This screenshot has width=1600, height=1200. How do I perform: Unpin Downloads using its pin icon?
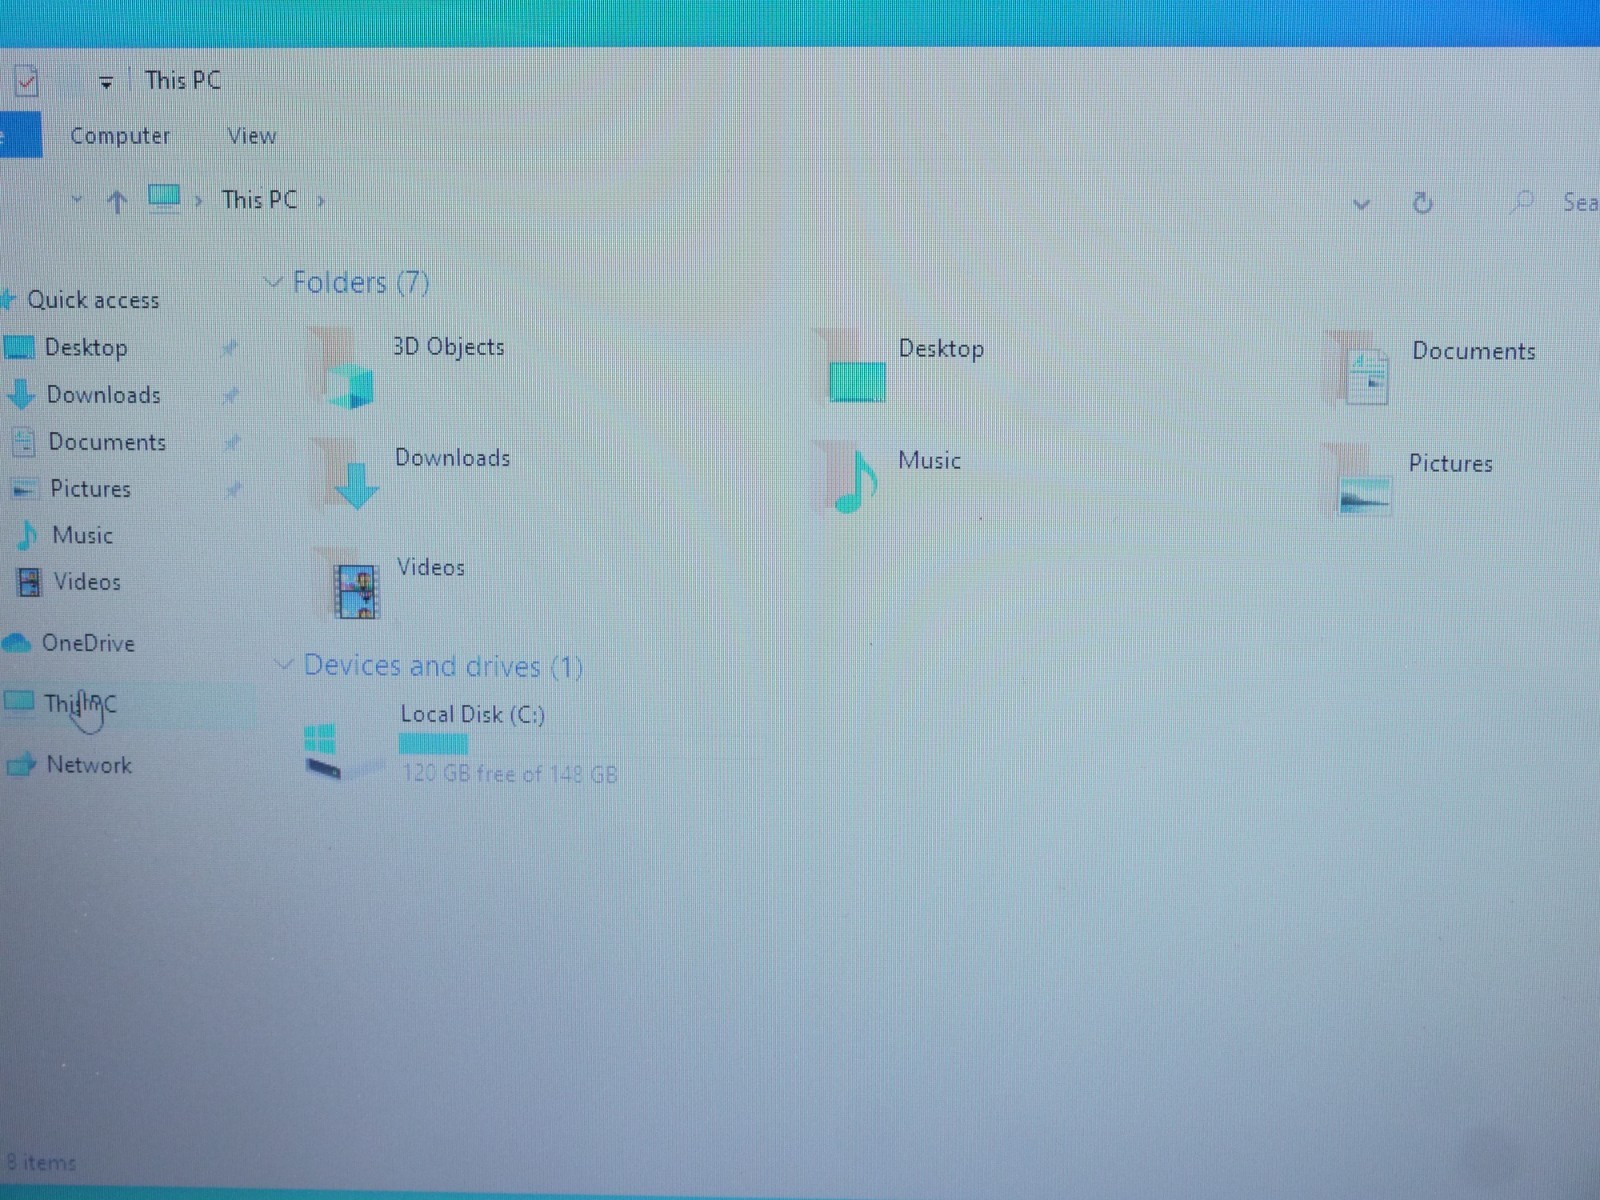(x=231, y=395)
